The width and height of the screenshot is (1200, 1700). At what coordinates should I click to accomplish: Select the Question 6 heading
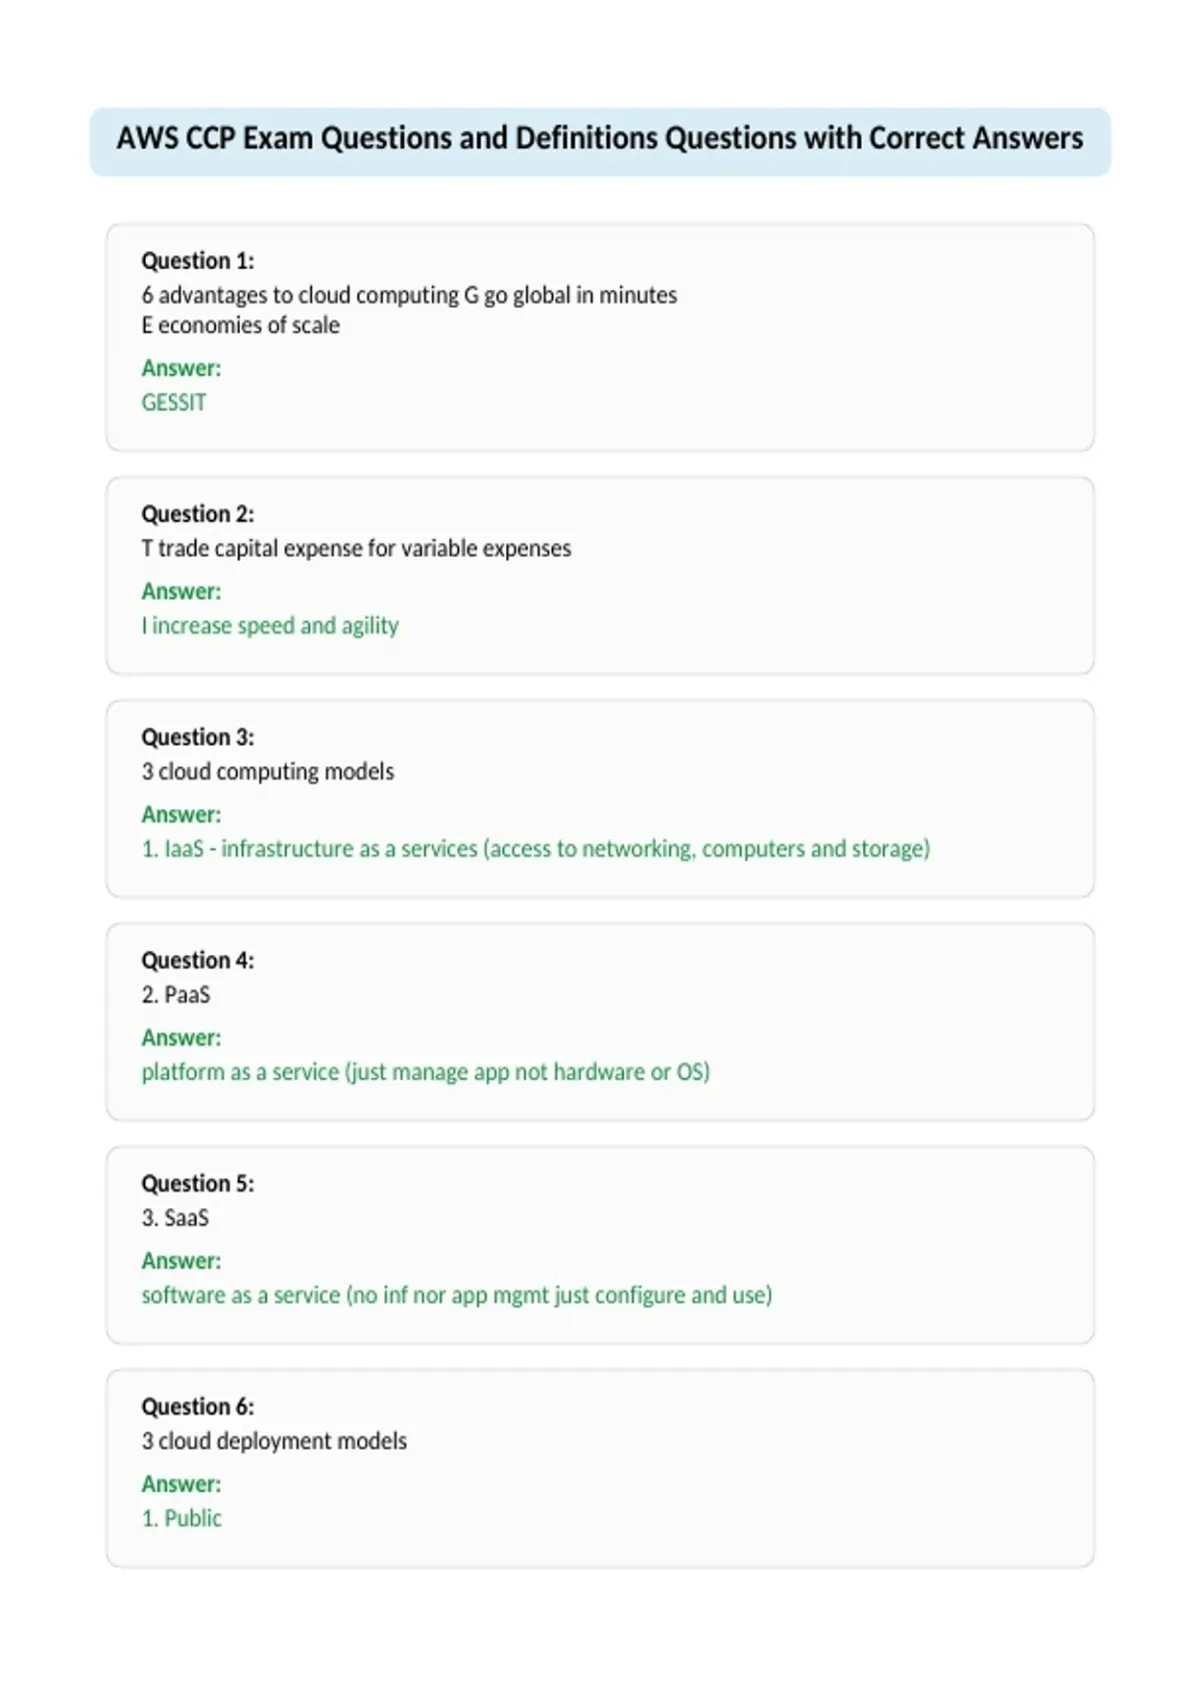pyautogui.click(x=197, y=1406)
